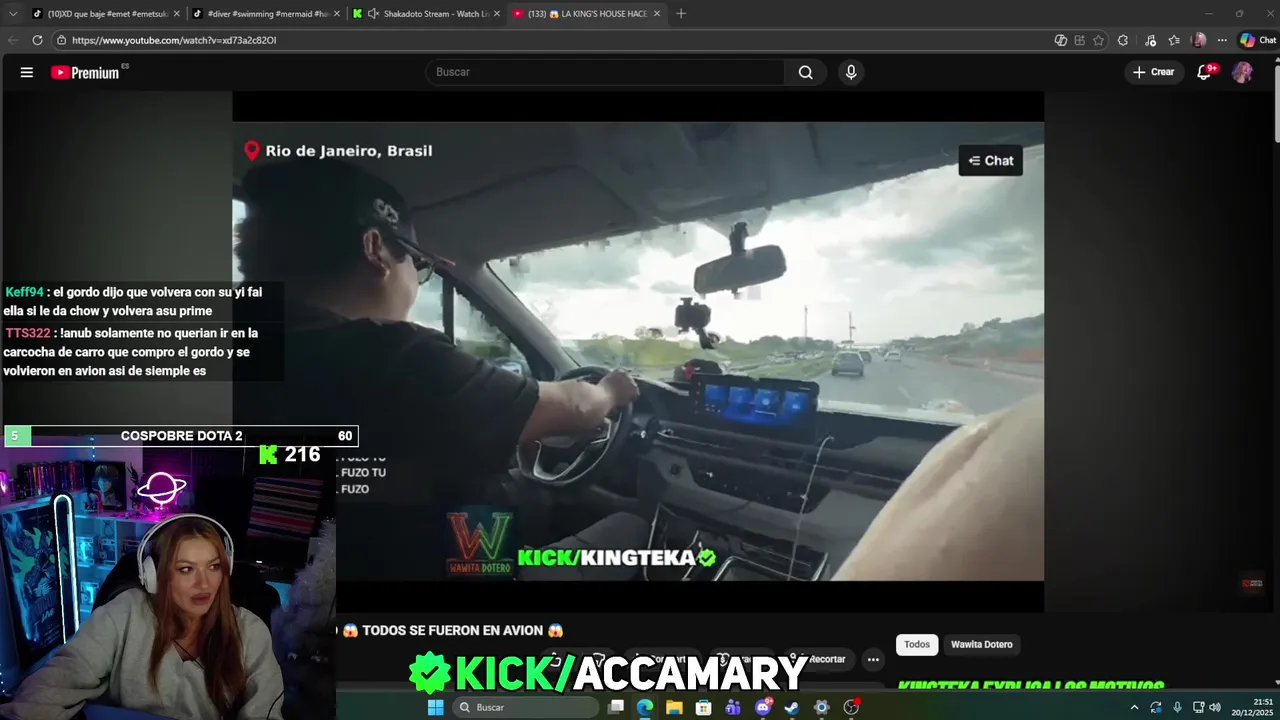
Task: Open a new browser tab
Action: point(681,13)
